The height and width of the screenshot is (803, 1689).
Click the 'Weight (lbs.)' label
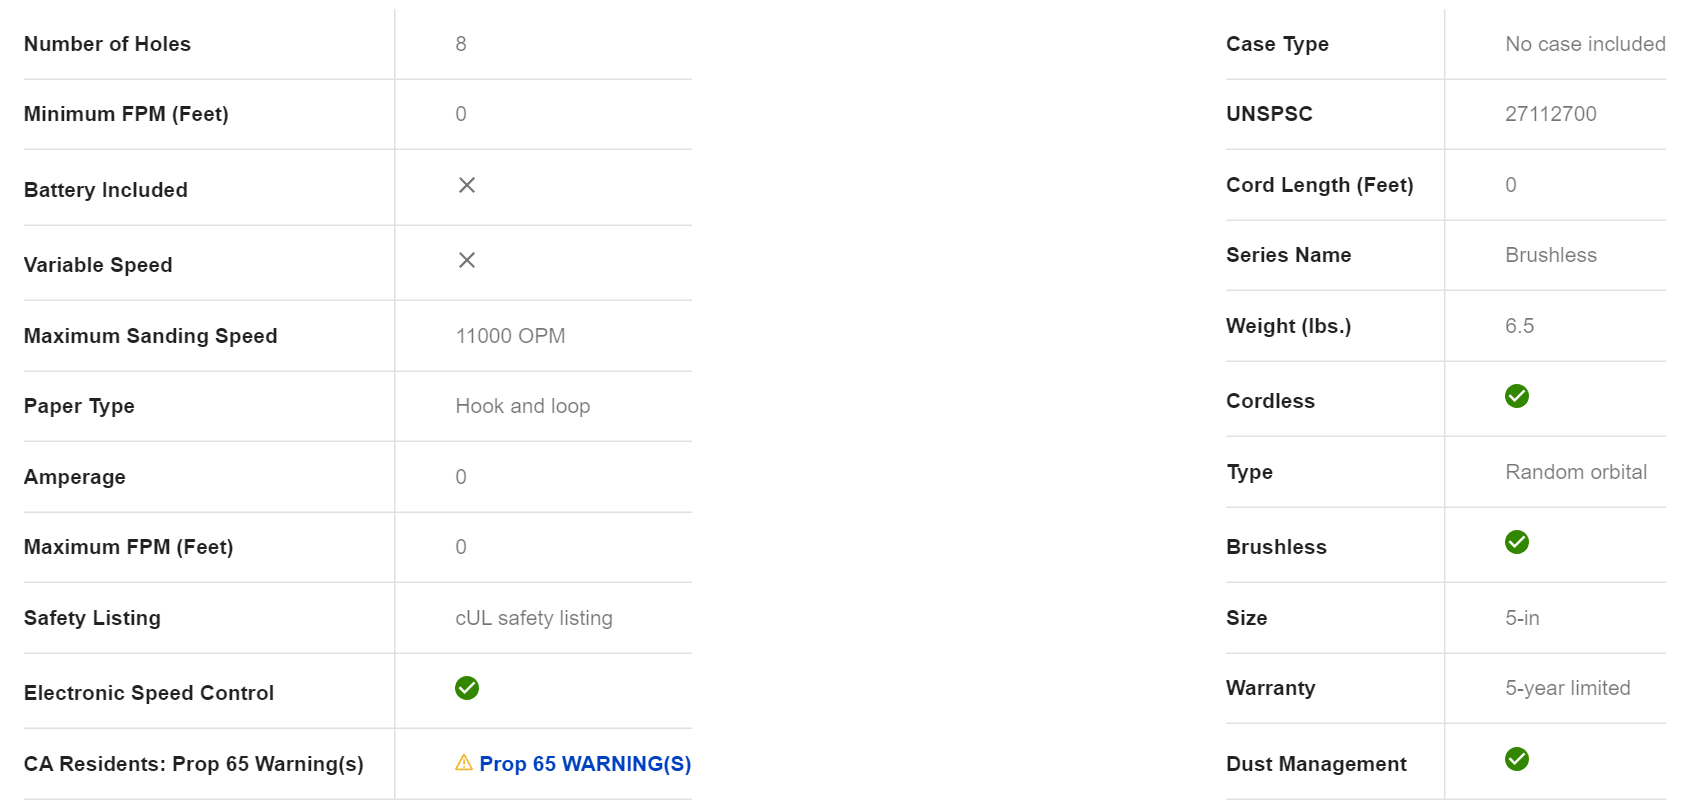[x=1288, y=326]
